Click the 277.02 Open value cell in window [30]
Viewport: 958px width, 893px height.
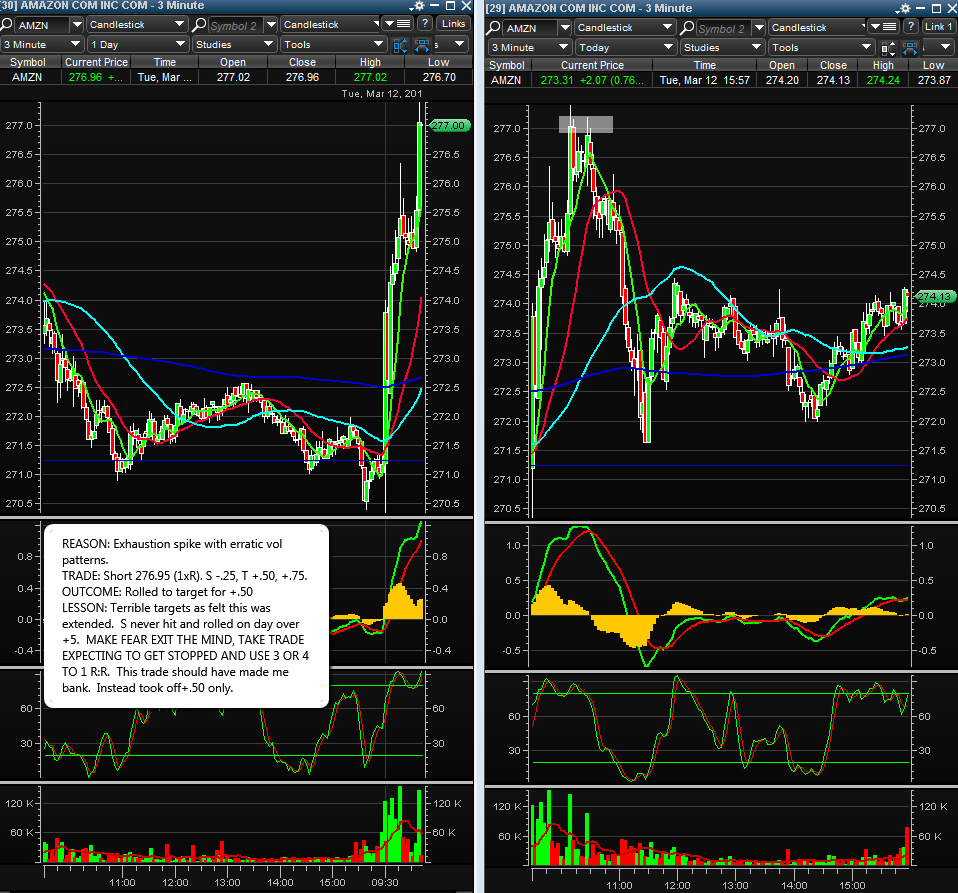pyautogui.click(x=233, y=77)
